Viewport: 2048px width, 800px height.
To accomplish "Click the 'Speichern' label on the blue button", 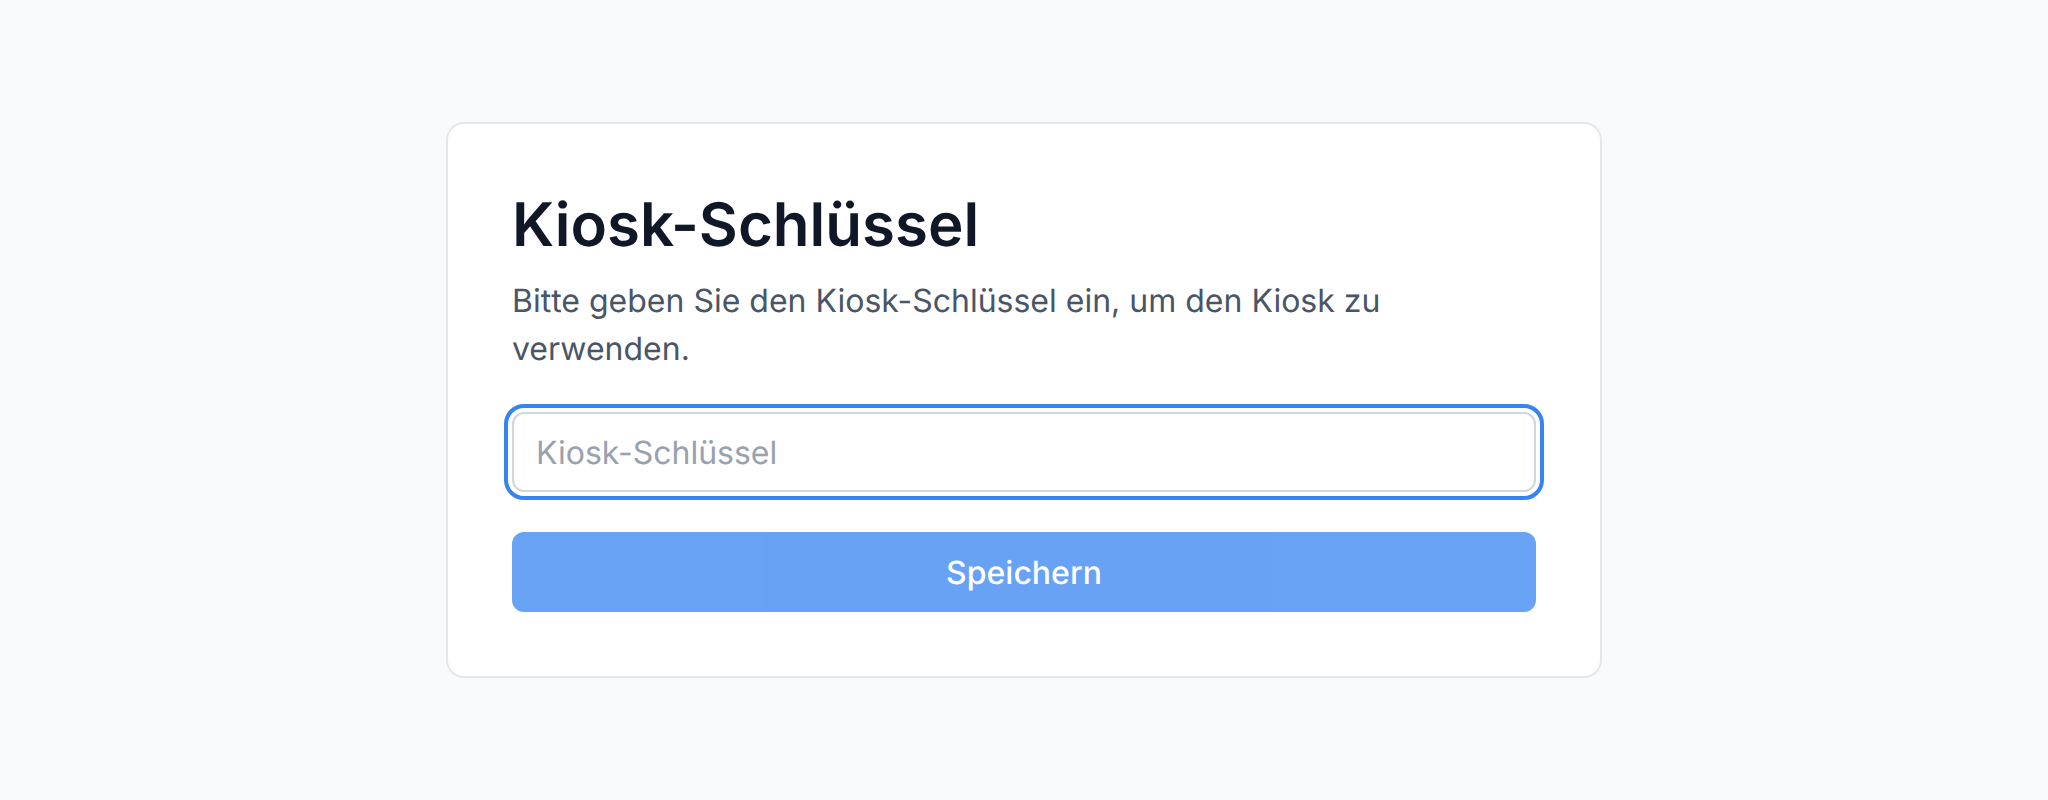I will (1024, 573).
